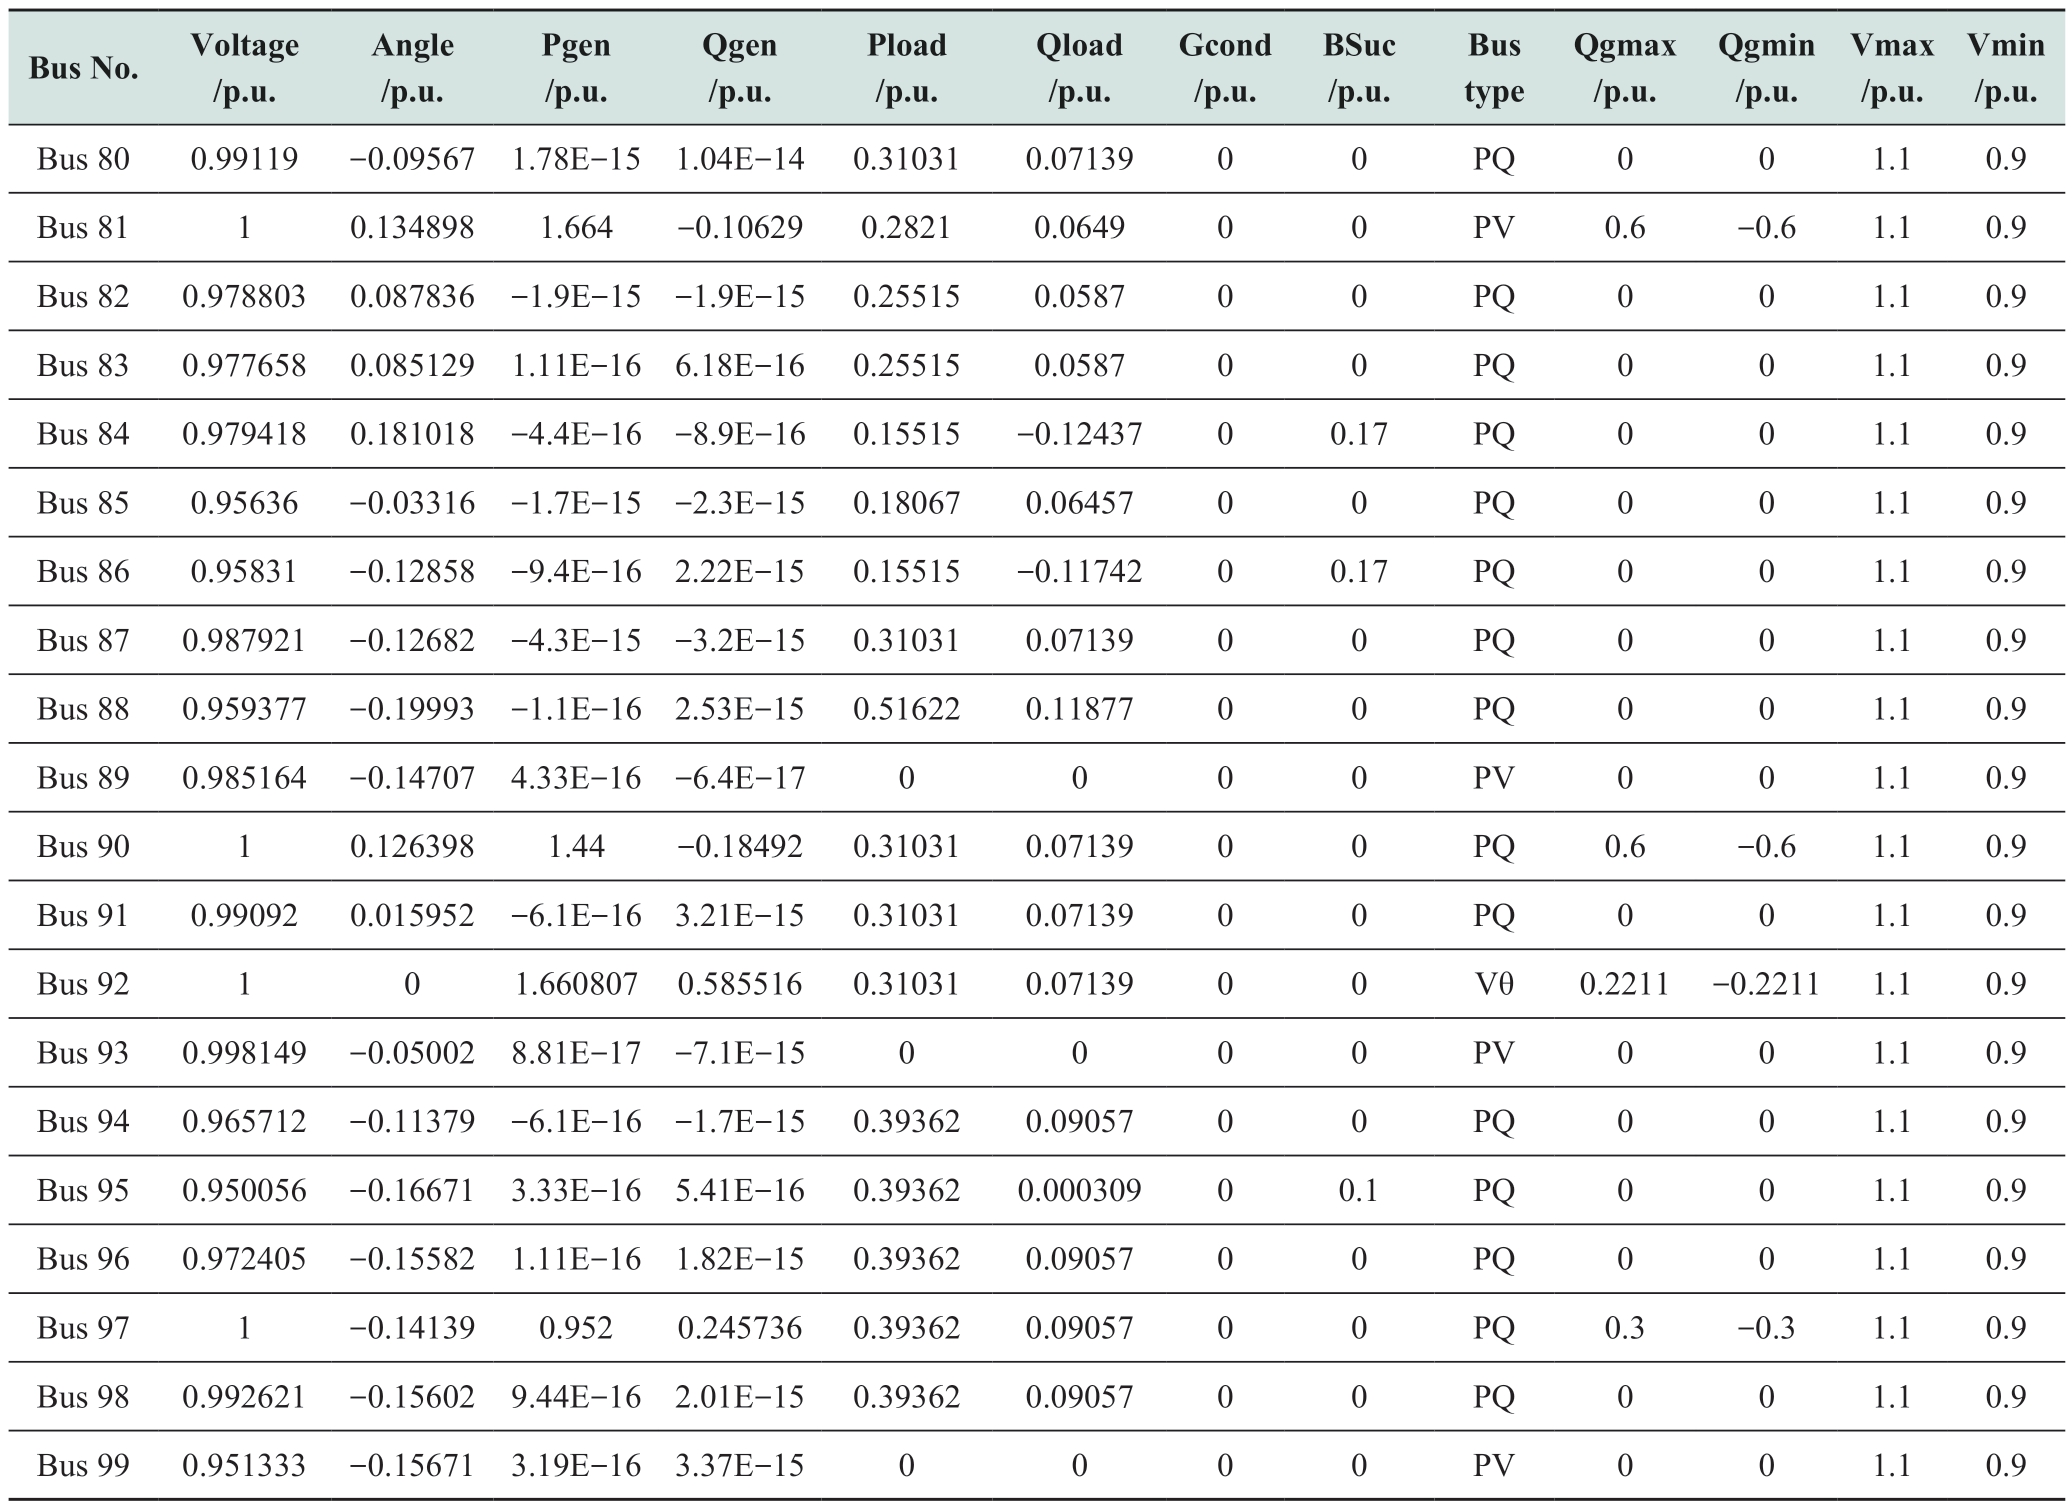Image resolution: width=2072 pixels, height=1508 pixels.
Task: Click the 'Vmin /p.u.' column header
Action: (x=2006, y=68)
